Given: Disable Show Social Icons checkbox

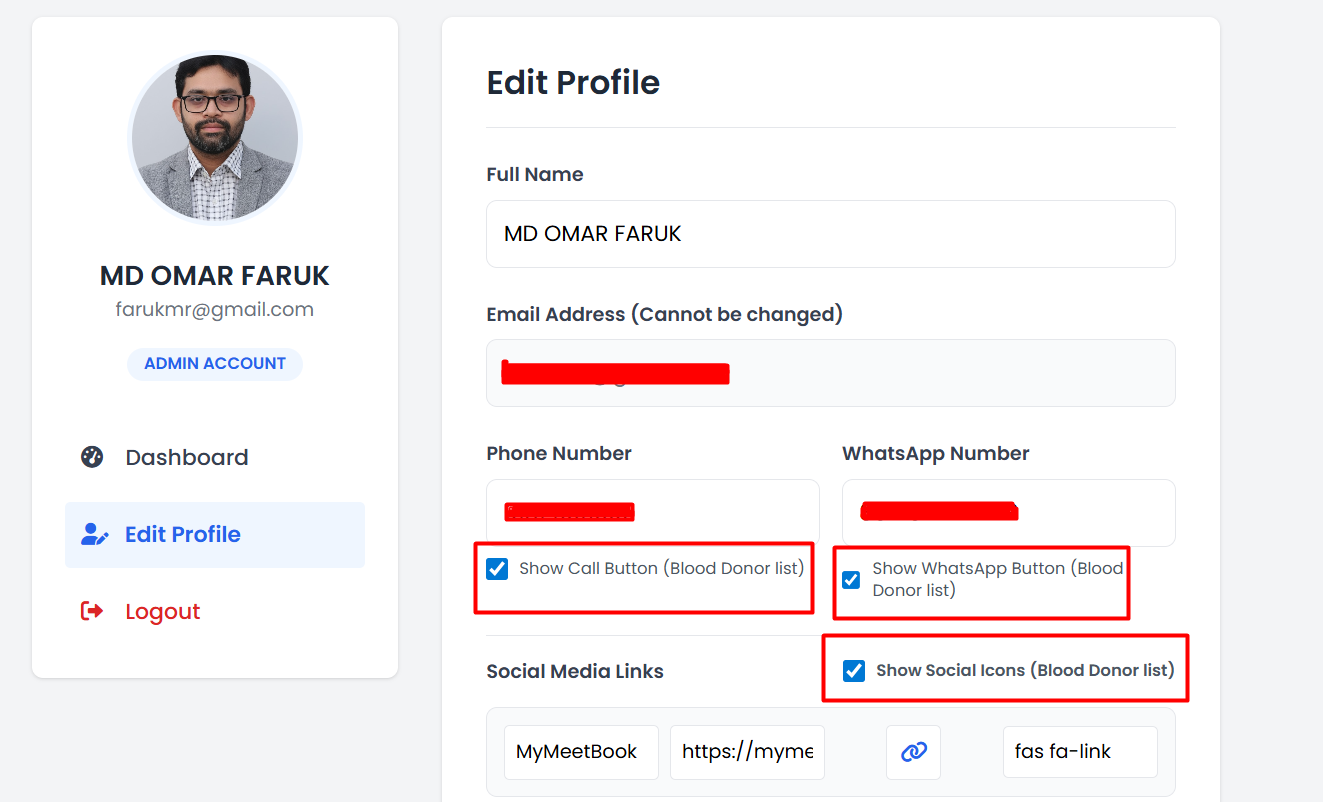Looking at the screenshot, I should (854, 670).
